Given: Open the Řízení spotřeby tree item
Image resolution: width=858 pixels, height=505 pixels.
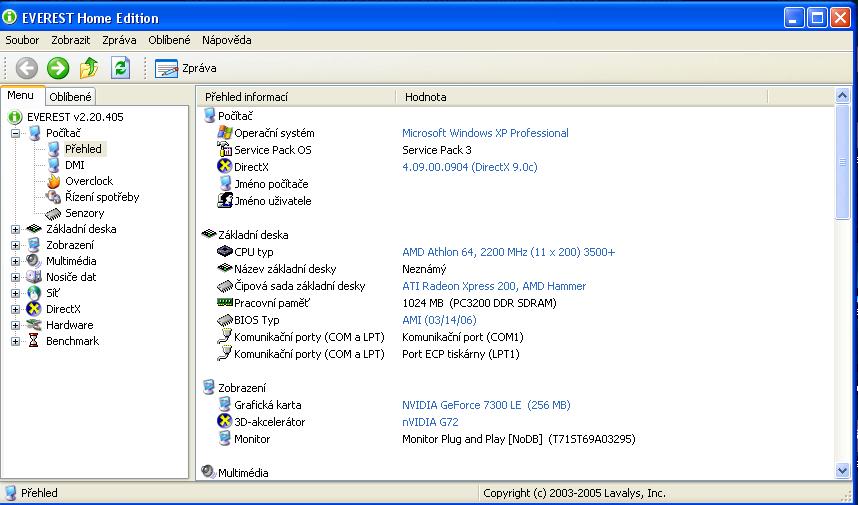Looking at the screenshot, I should [x=101, y=197].
